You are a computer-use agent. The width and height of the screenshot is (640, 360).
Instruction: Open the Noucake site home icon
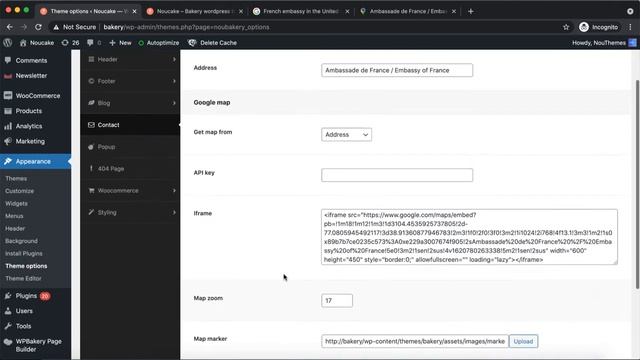[23, 42]
